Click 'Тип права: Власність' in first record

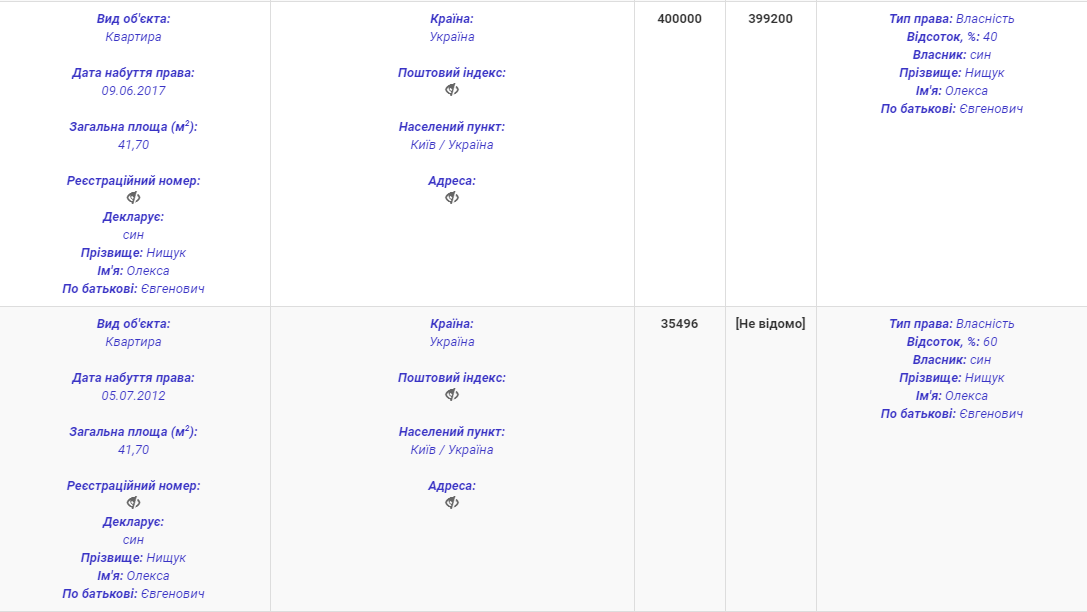(952, 19)
